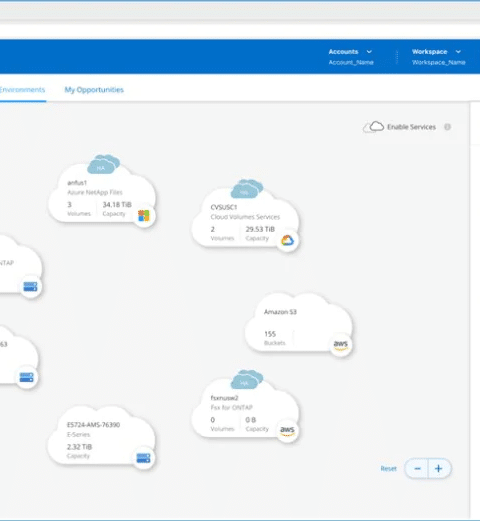Click Enable Services label
This screenshot has height=521, width=480.
411,127
